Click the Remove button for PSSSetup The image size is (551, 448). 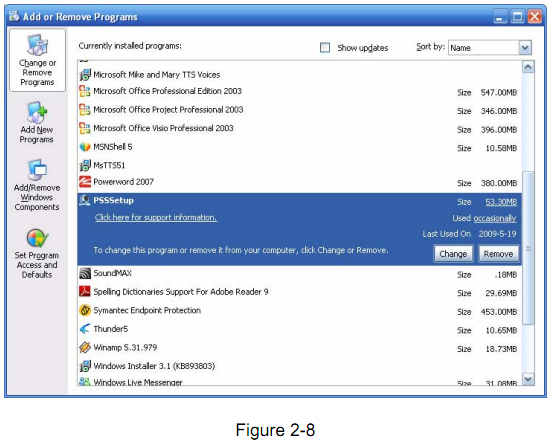pyautogui.click(x=498, y=254)
